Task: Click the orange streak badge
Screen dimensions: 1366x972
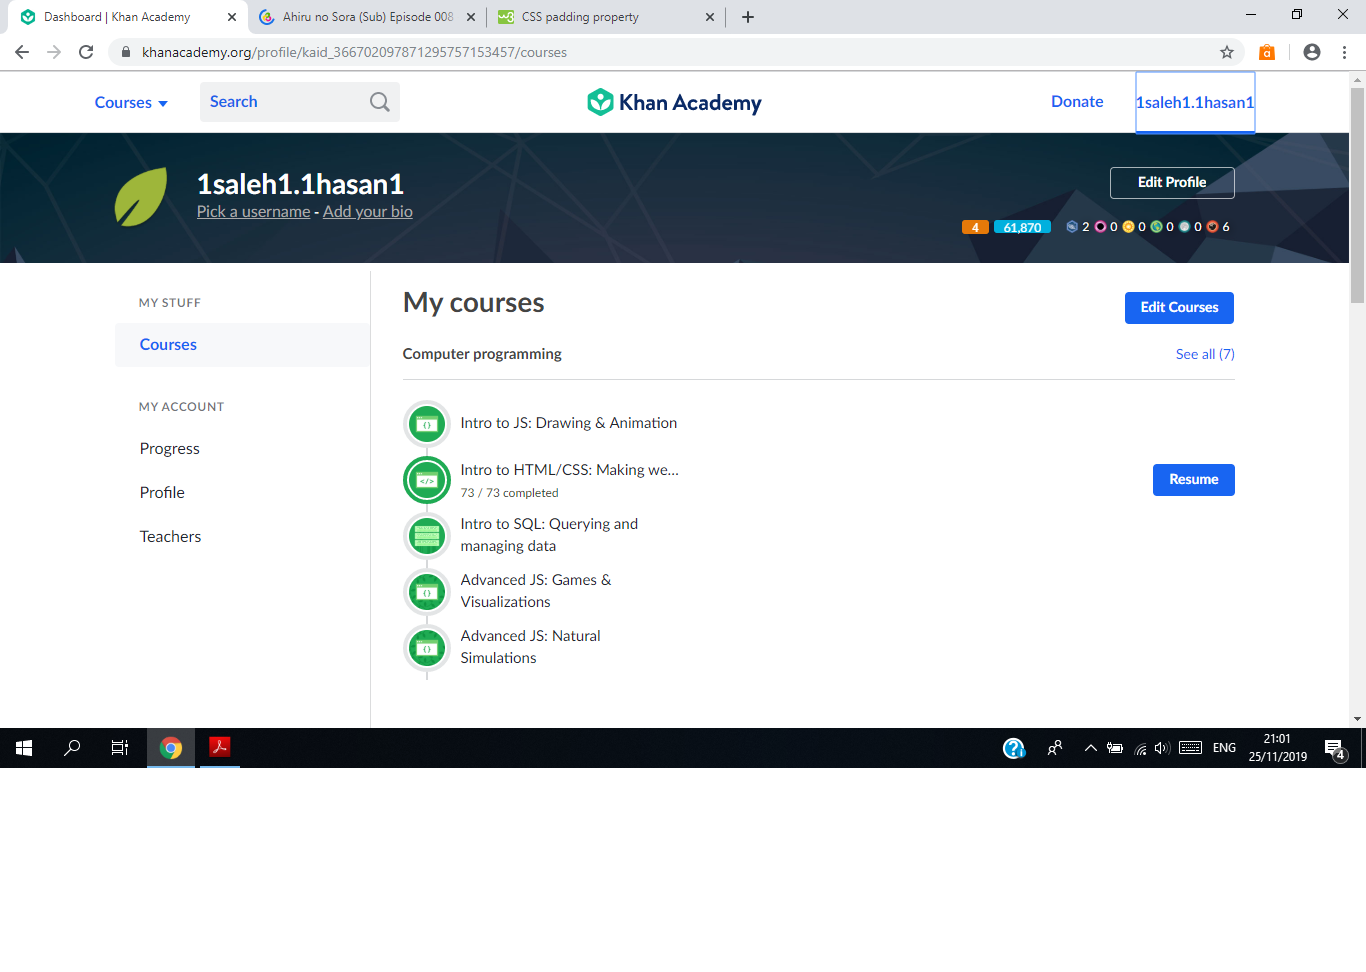Action: 975,227
